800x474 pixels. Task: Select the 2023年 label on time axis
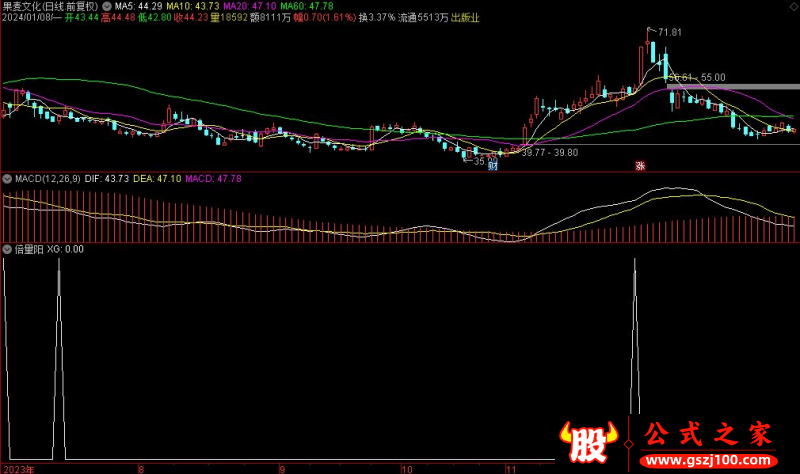tap(19, 469)
